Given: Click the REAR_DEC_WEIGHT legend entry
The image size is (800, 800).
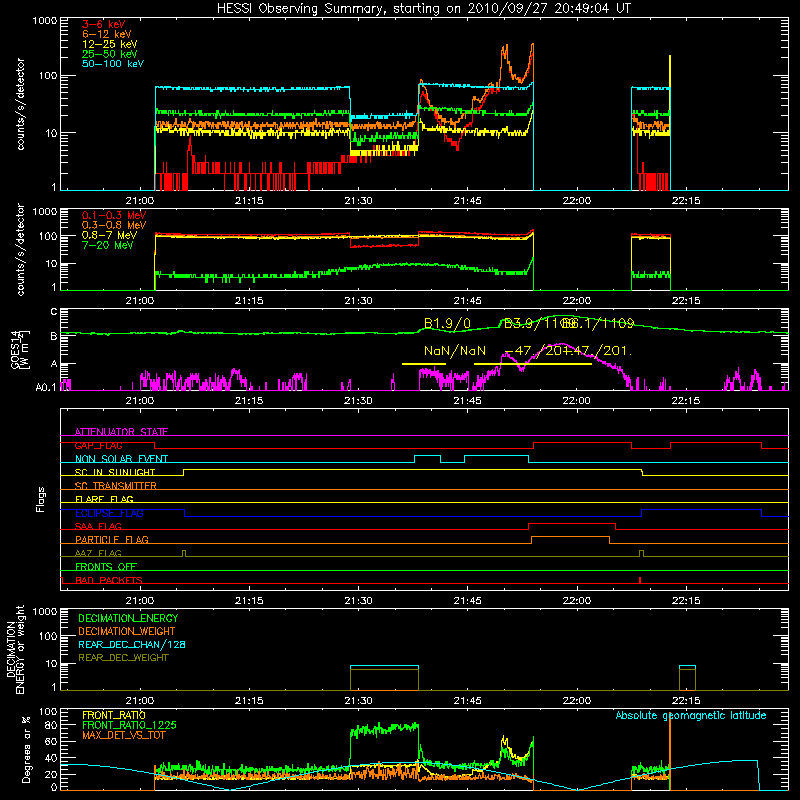Looking at the screenshot, I should tap(123, 658).
